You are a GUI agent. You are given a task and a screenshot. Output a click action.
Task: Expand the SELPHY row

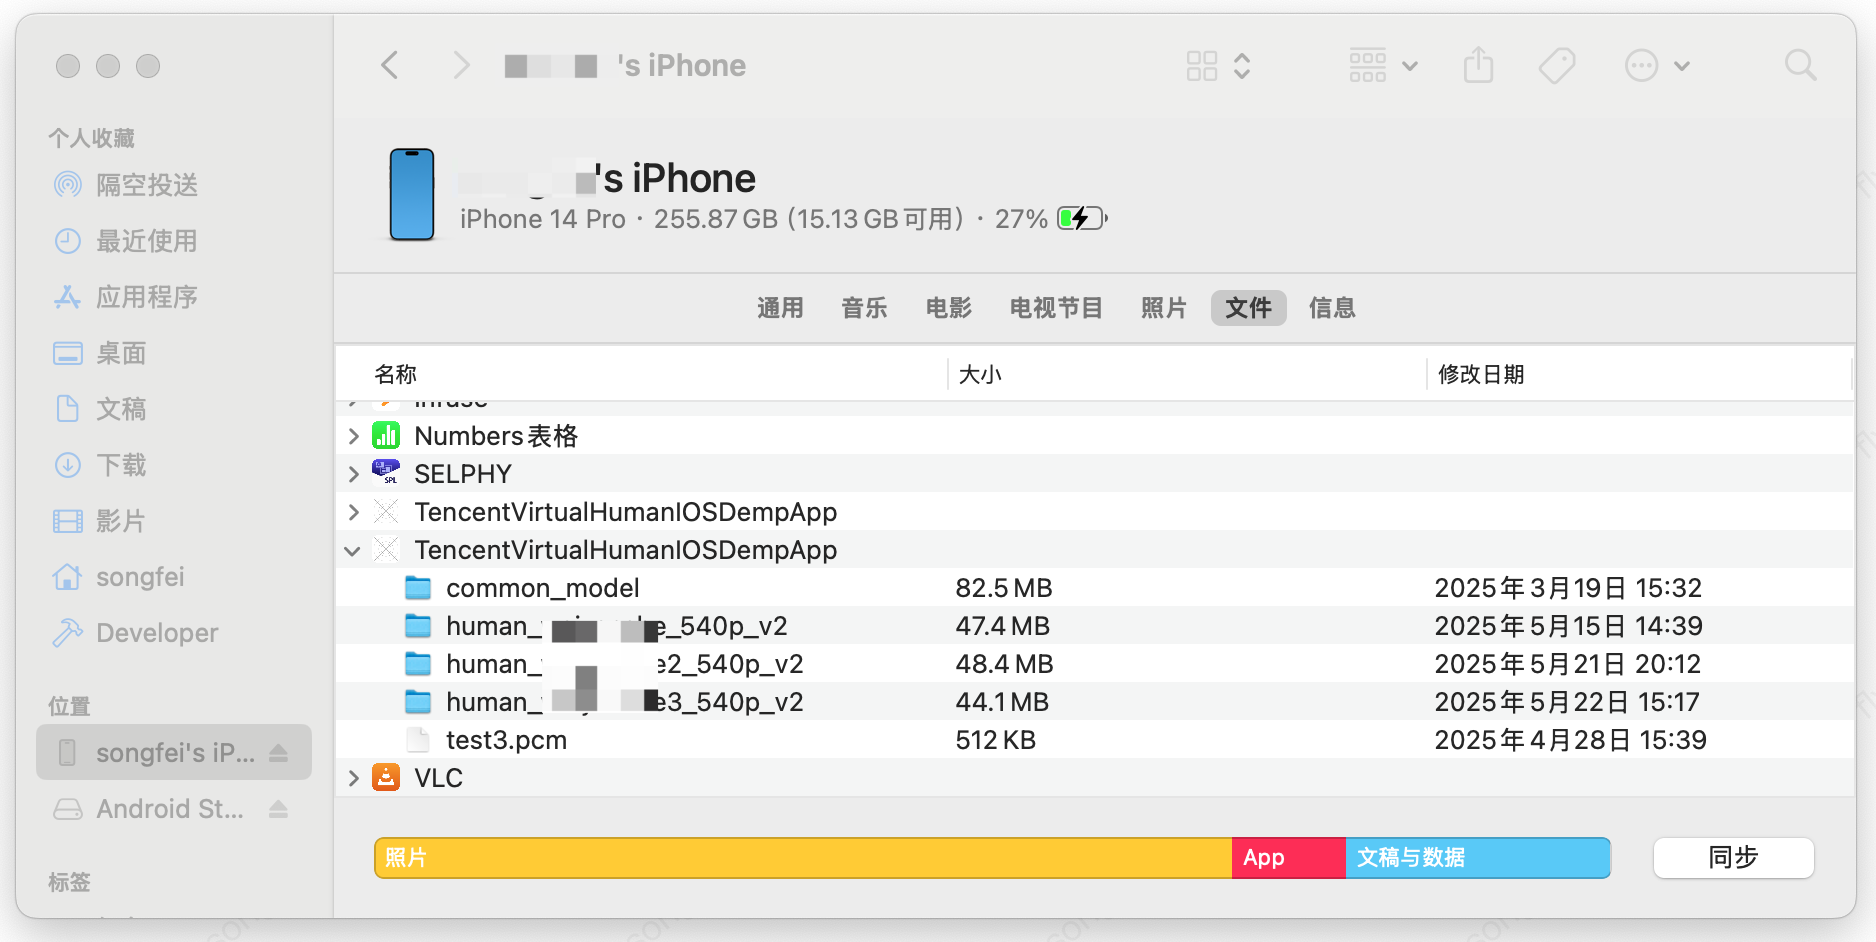coord(353,474)
